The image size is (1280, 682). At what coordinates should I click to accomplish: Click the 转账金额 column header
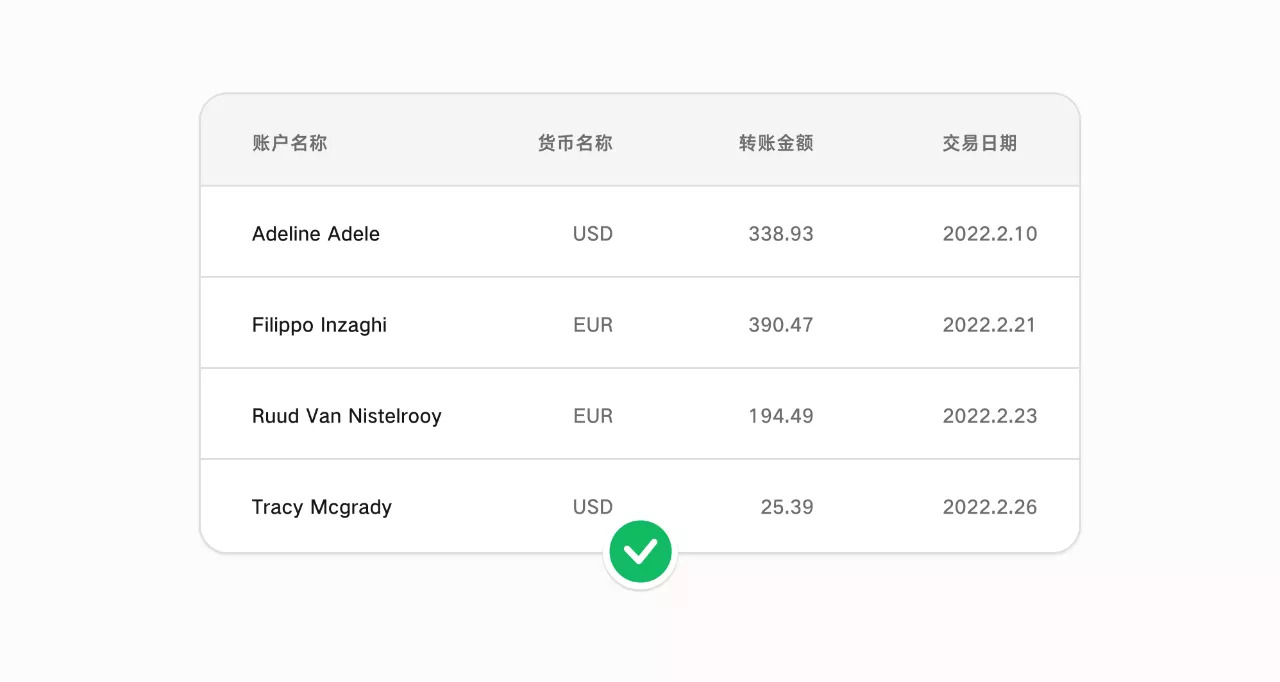point(776,143)
